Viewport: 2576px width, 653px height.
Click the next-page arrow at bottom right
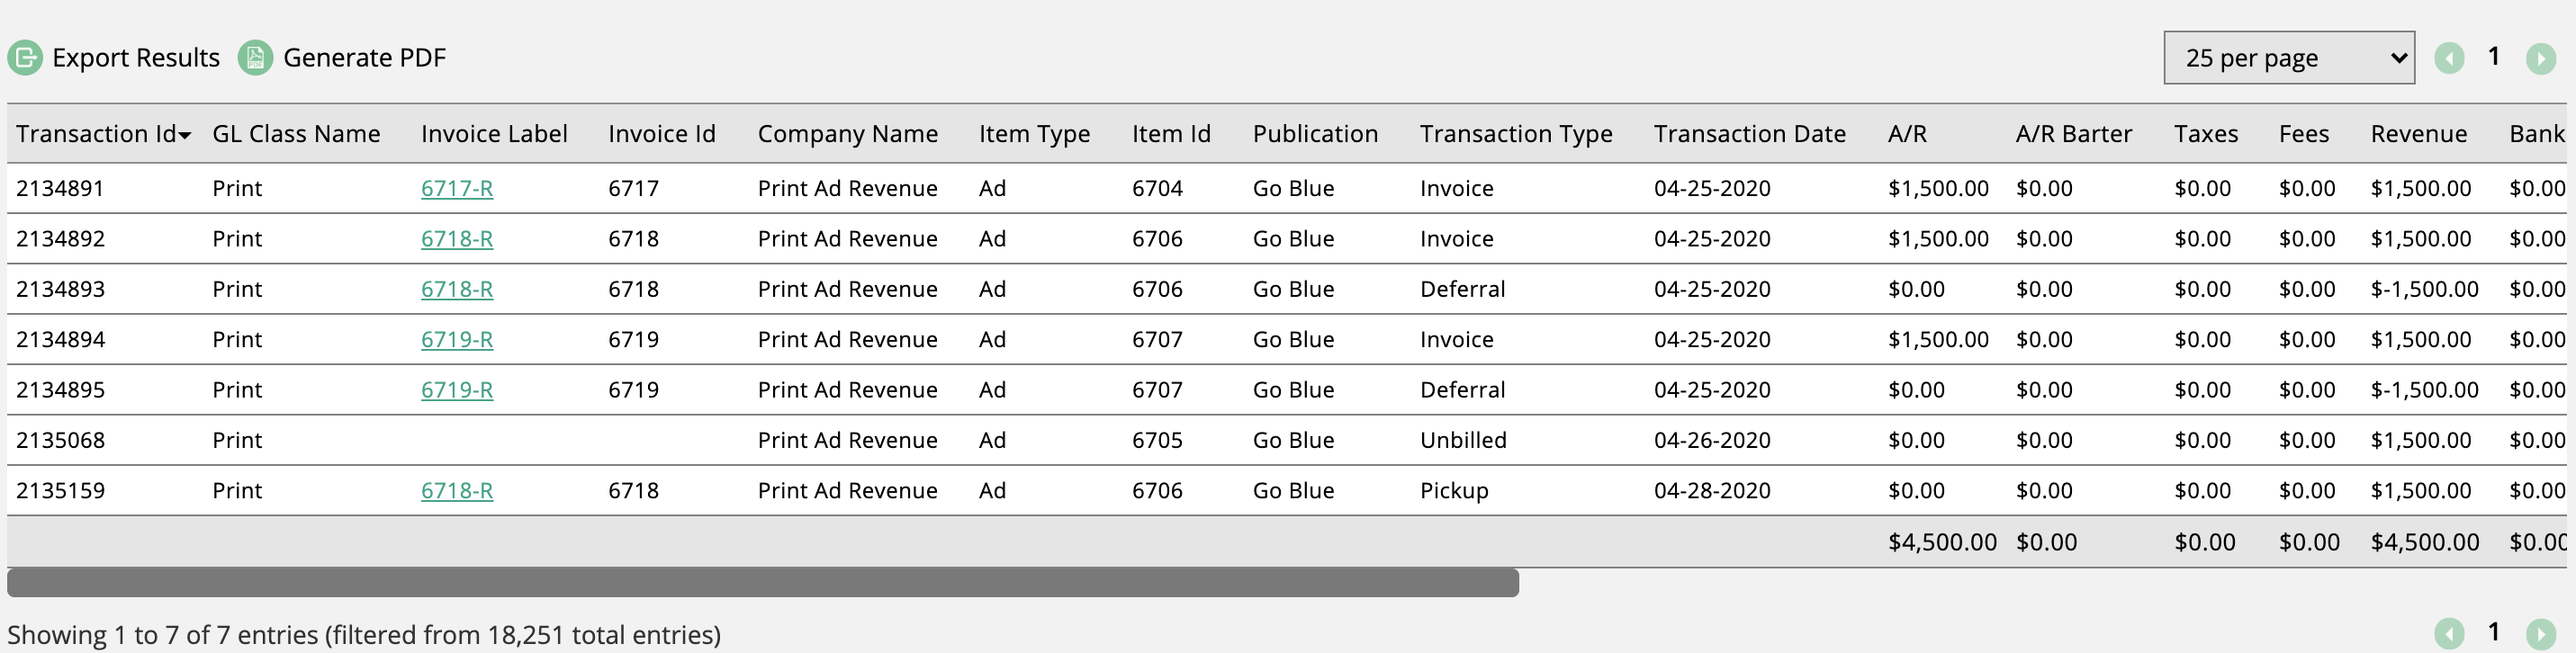coord(2543,633)
